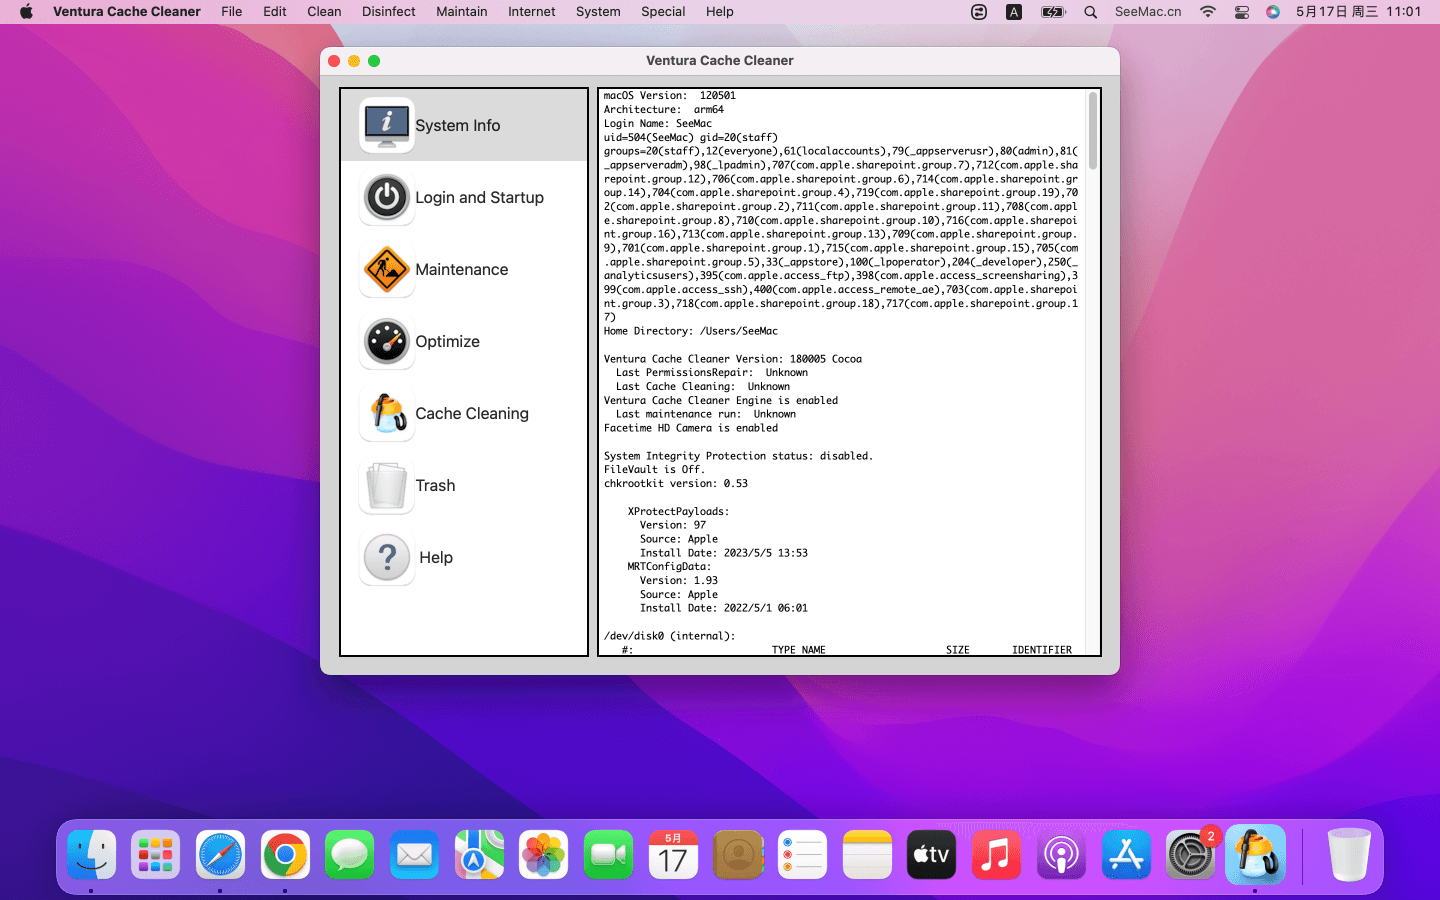The image size is (1440, 900).
Task: Open Wi-Fi status in menu bar
Action: (1208, 12)
